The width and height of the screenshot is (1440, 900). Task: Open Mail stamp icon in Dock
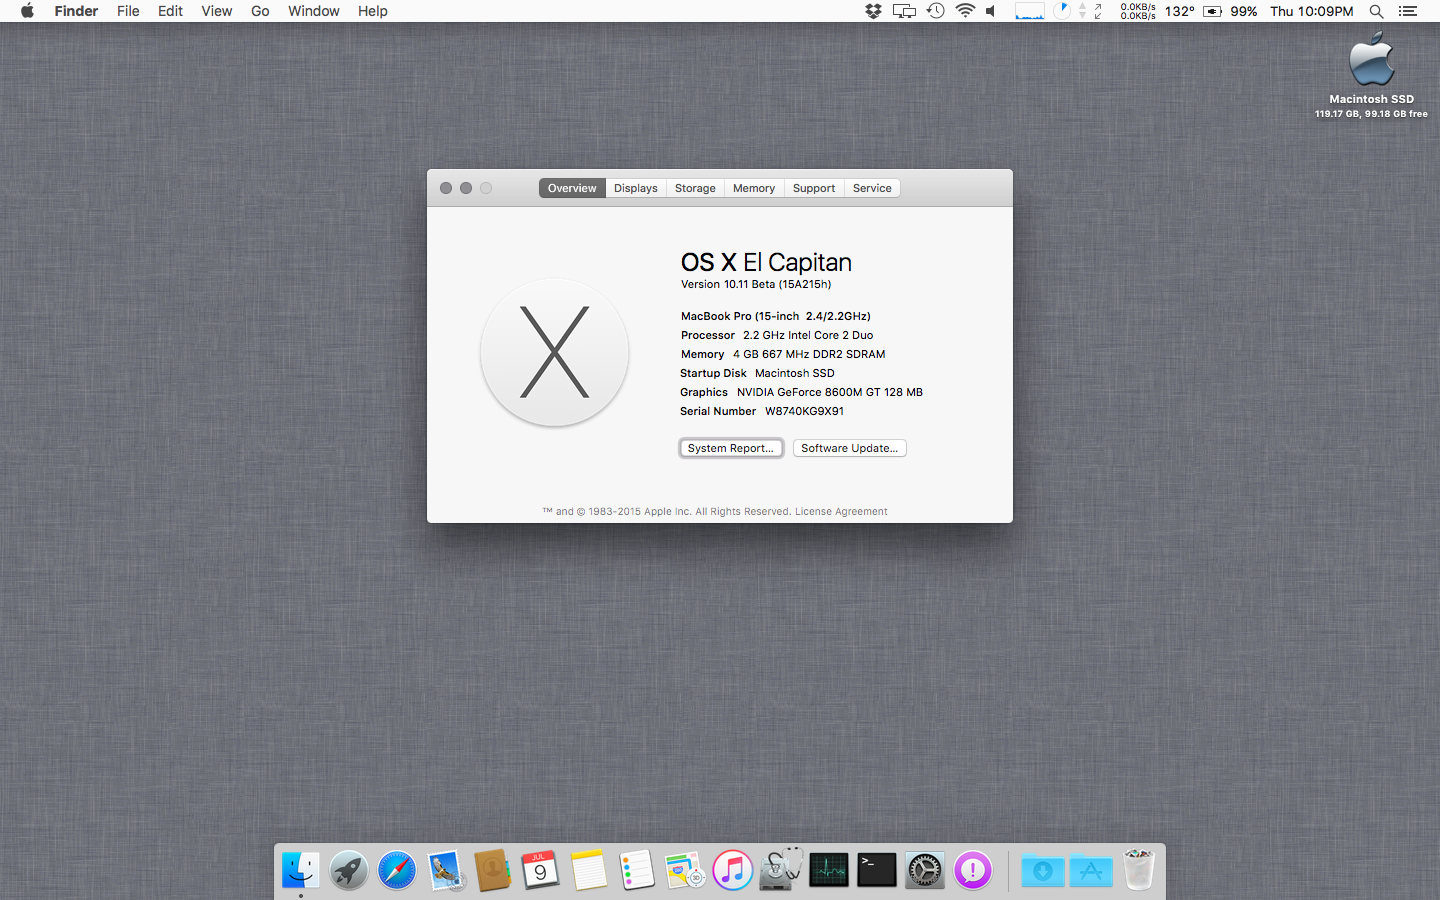444,870
